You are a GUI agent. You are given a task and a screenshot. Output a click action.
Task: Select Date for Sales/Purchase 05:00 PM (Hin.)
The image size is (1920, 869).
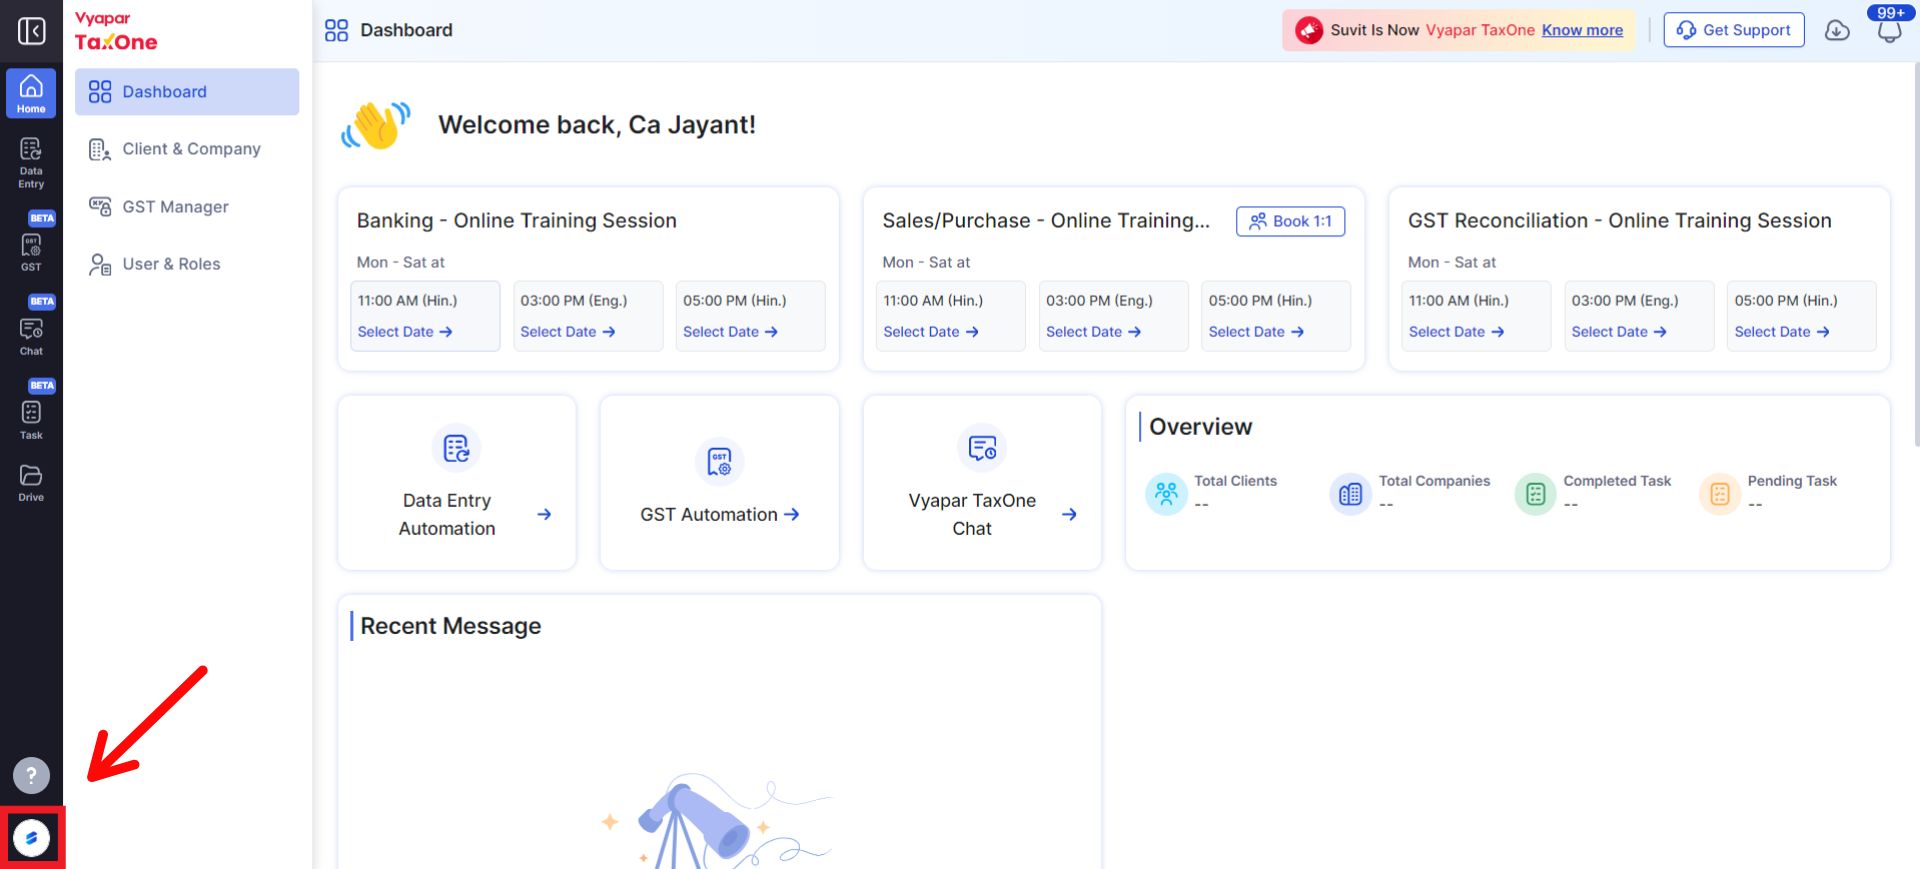pyautogui.click(x=1256, y=332)
